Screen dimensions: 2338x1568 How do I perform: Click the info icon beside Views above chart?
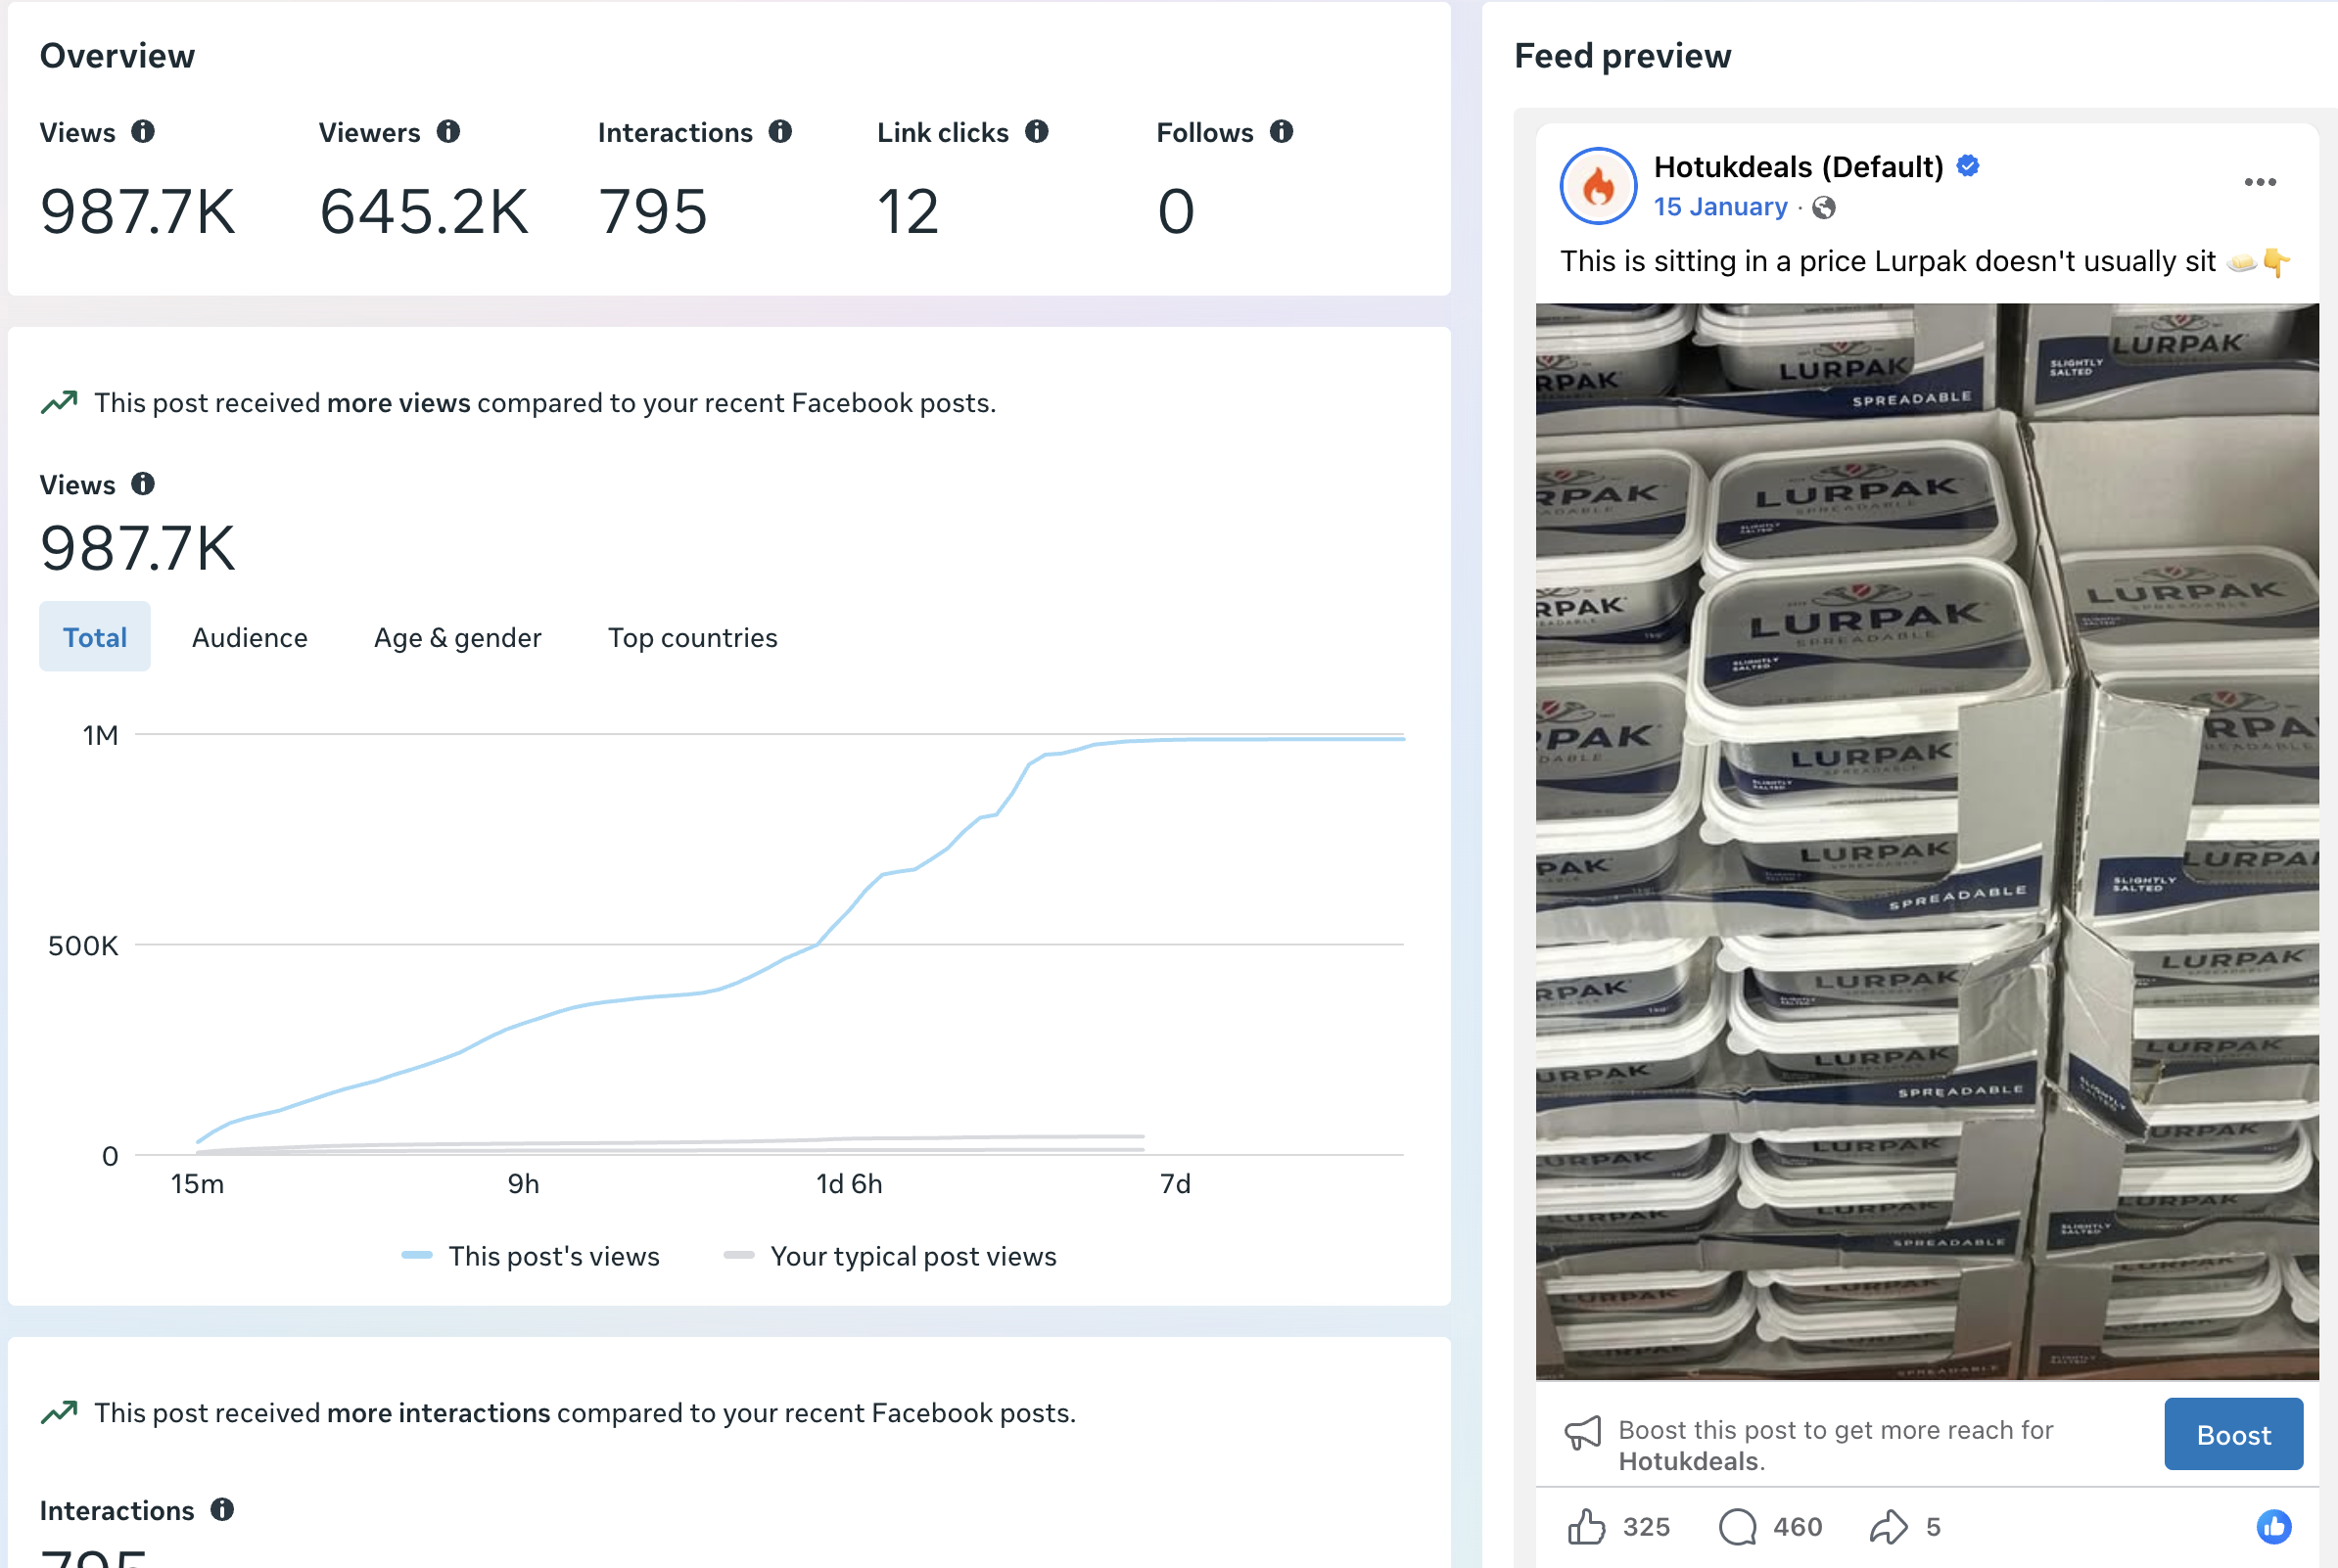tap(143, 484)
